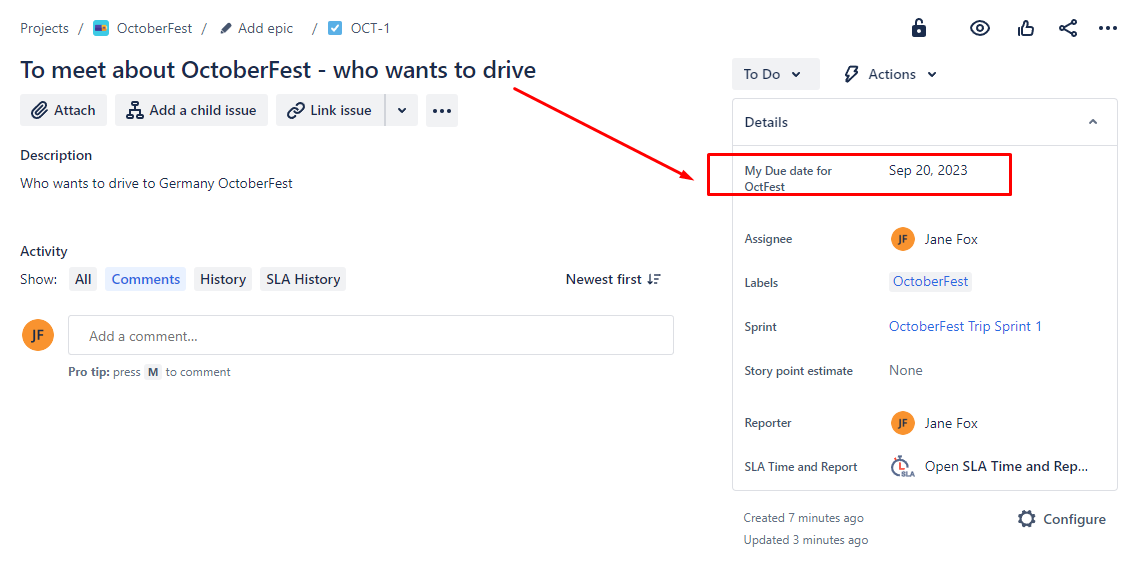The height and width of the screenshot is (584, 1136).
Task: Toggle the watch eye icon
Action: tap(980, 28)
